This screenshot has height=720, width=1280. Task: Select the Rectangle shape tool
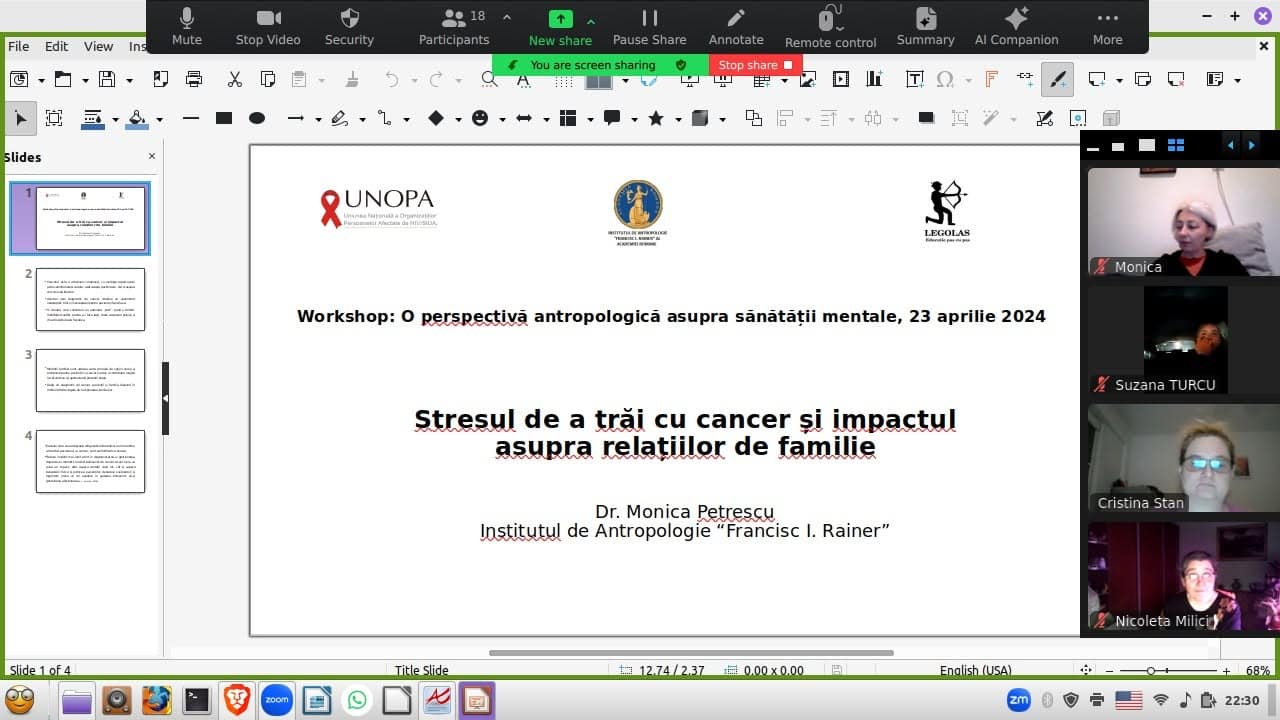[224, 118]
